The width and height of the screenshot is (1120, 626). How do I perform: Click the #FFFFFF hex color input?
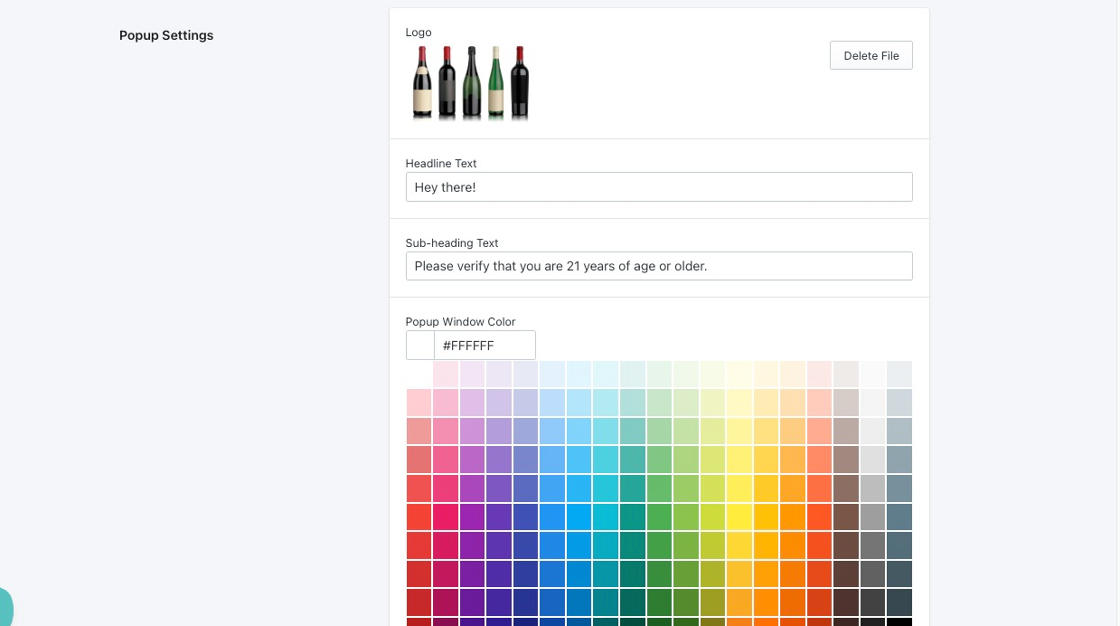[485, 345]
